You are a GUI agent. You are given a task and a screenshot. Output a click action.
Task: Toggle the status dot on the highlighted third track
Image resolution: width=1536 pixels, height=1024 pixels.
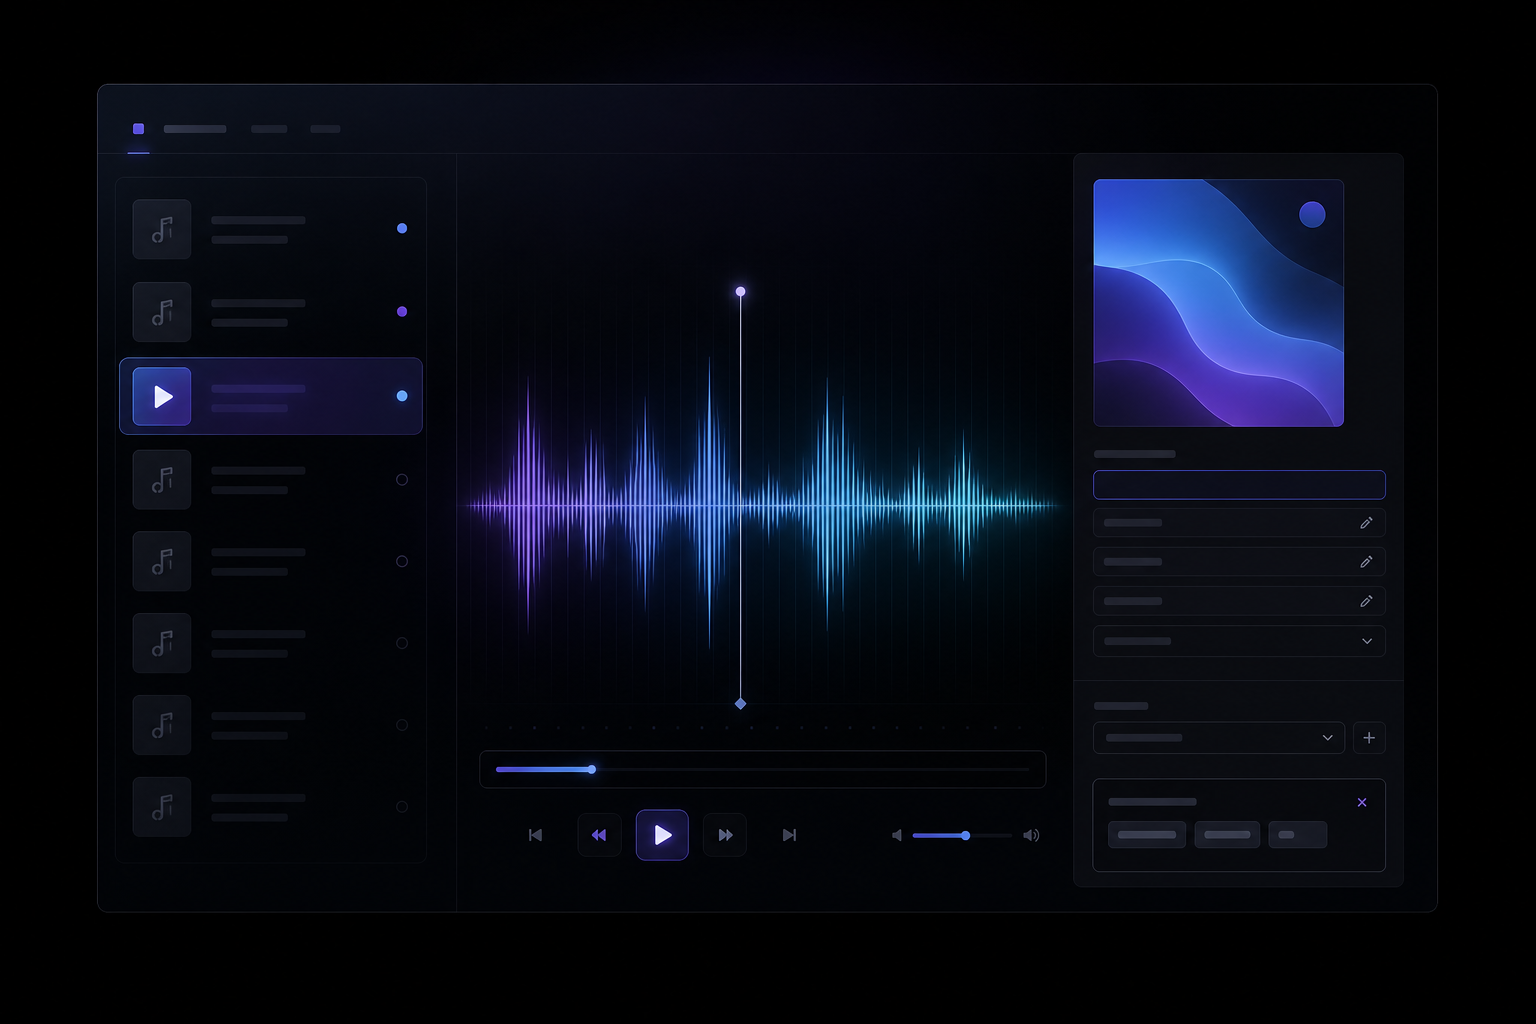(x=402, y=396)
